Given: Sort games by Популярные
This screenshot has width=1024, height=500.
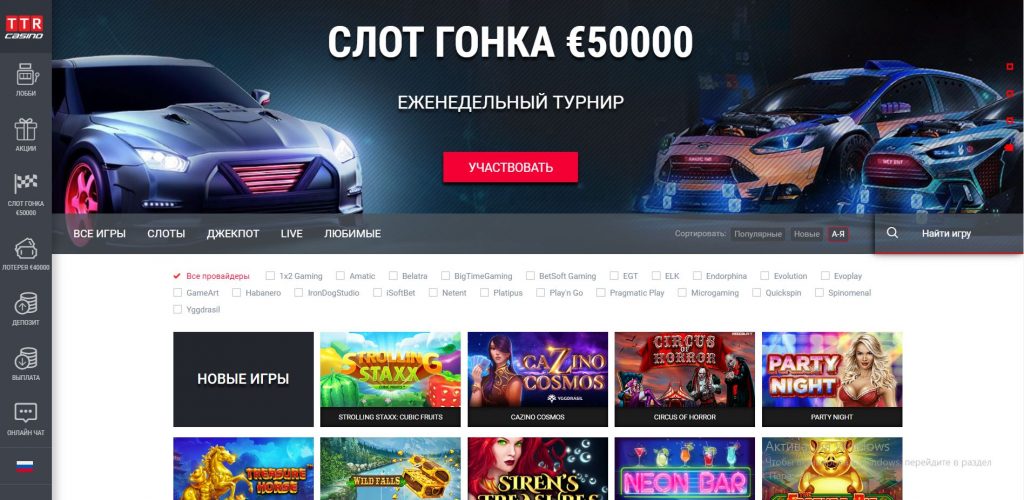Looking at the screenshot, I should tap(758, 234).
